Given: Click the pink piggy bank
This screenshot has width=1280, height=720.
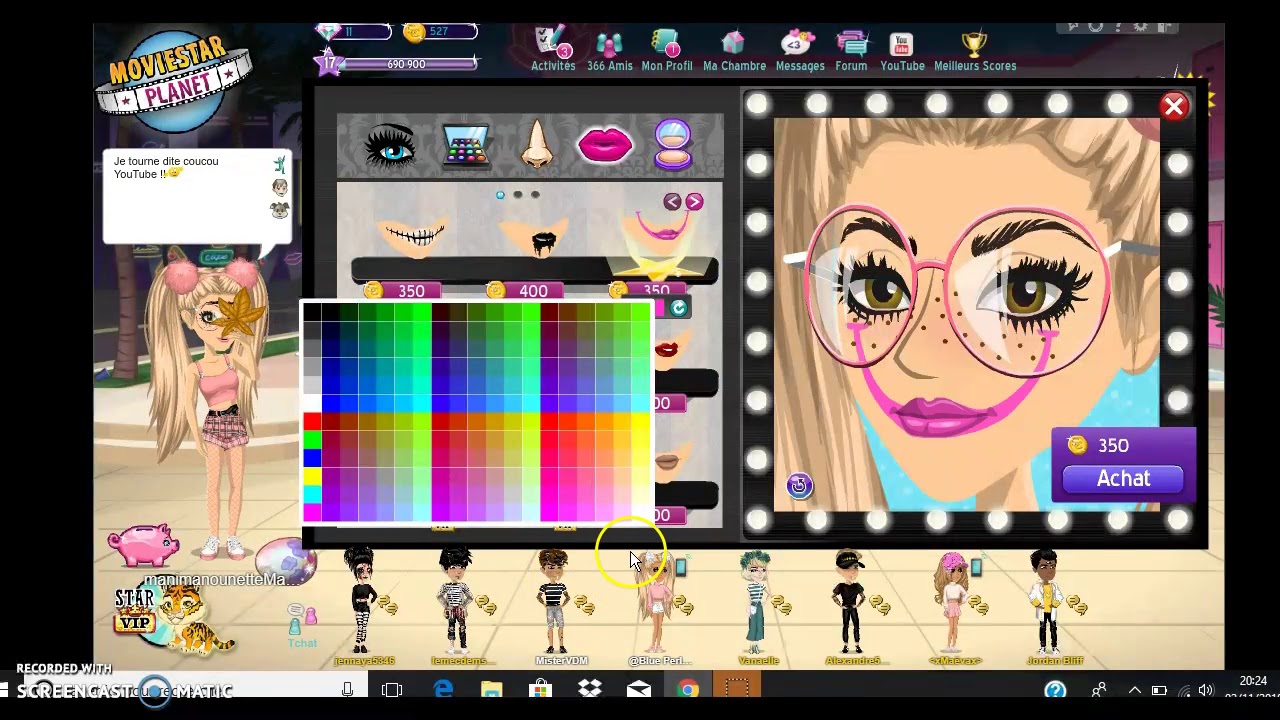Looking at the screenshot, I should pyautogui.click(x=144, y=545).
